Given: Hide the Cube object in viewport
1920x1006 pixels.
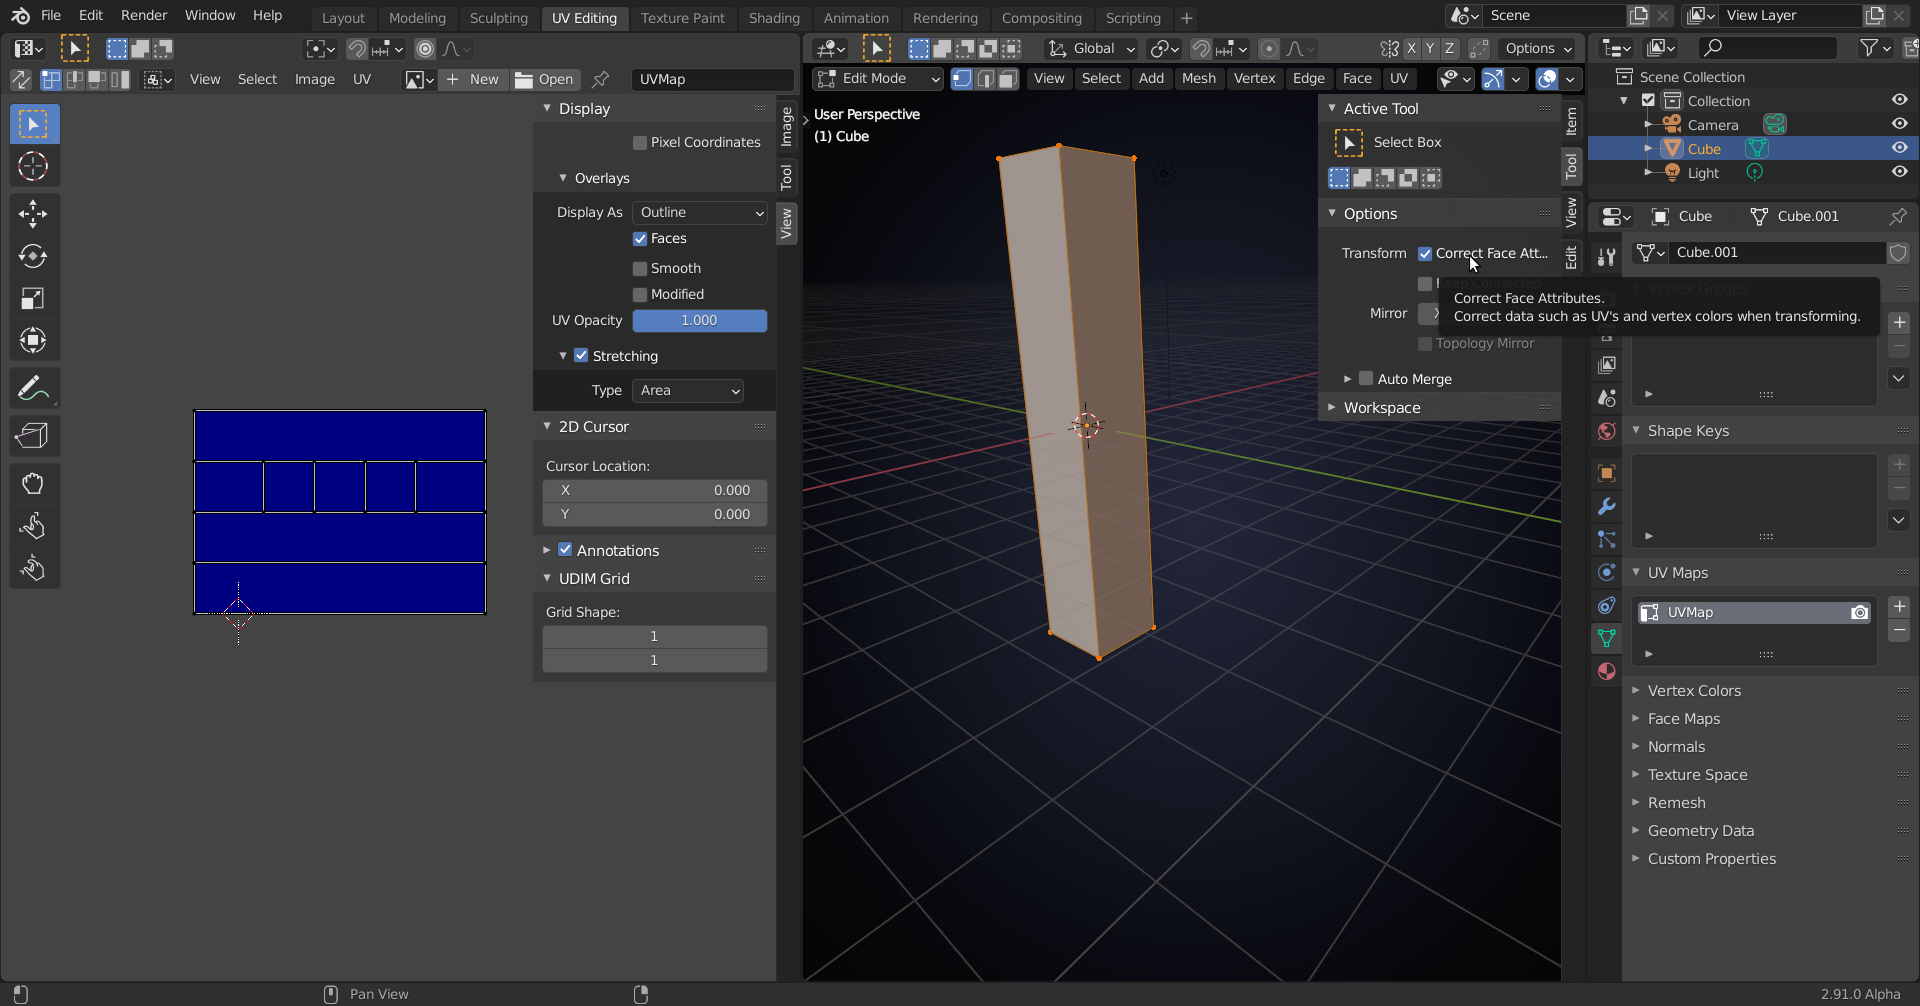Looking at the screenshot, I should (1900, 148).
